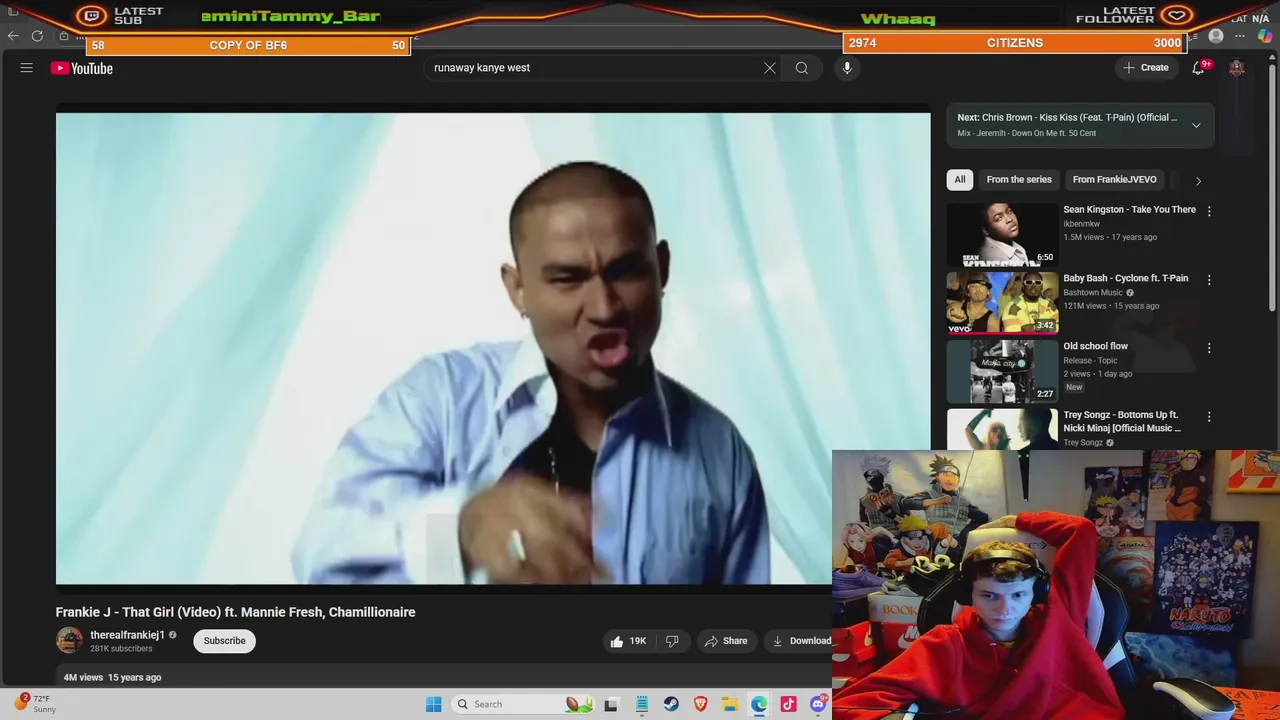The width and height of the screenshot is (1280, 720).
Task: Open the Edge Copilot icon
Action: 1265,36
